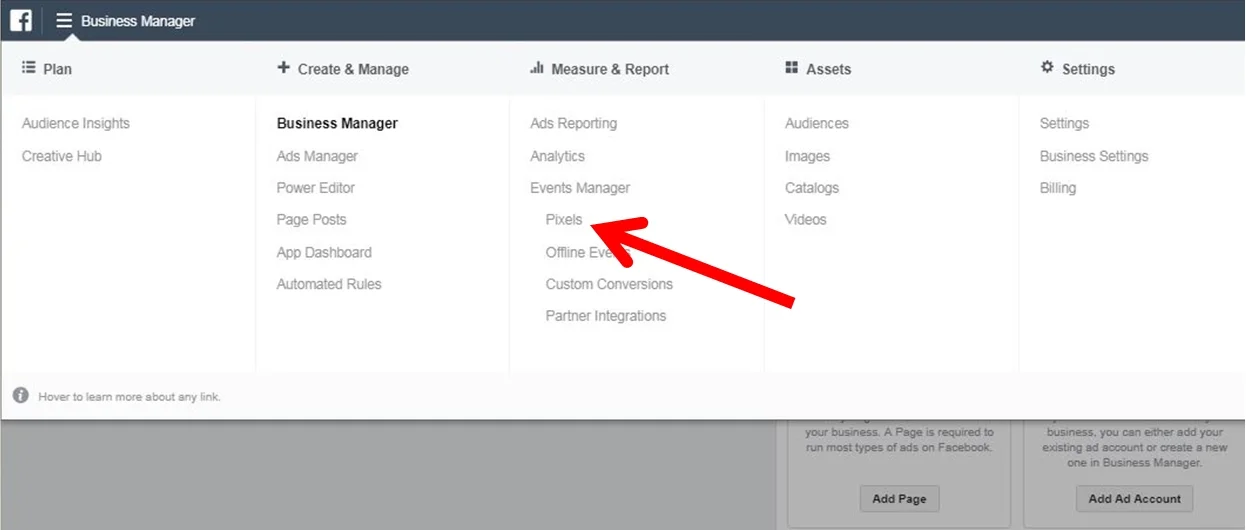Select Pixels under Events Manager
Screen dimensions: 1246x530
[564, 220]
